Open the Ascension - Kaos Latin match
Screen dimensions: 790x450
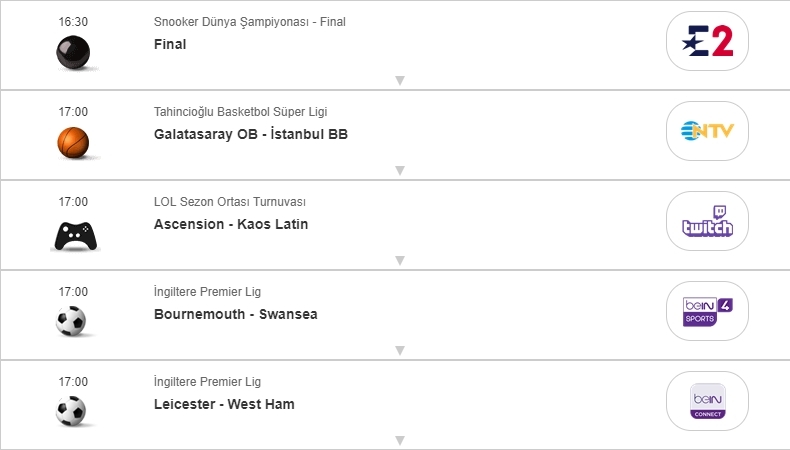231,224
